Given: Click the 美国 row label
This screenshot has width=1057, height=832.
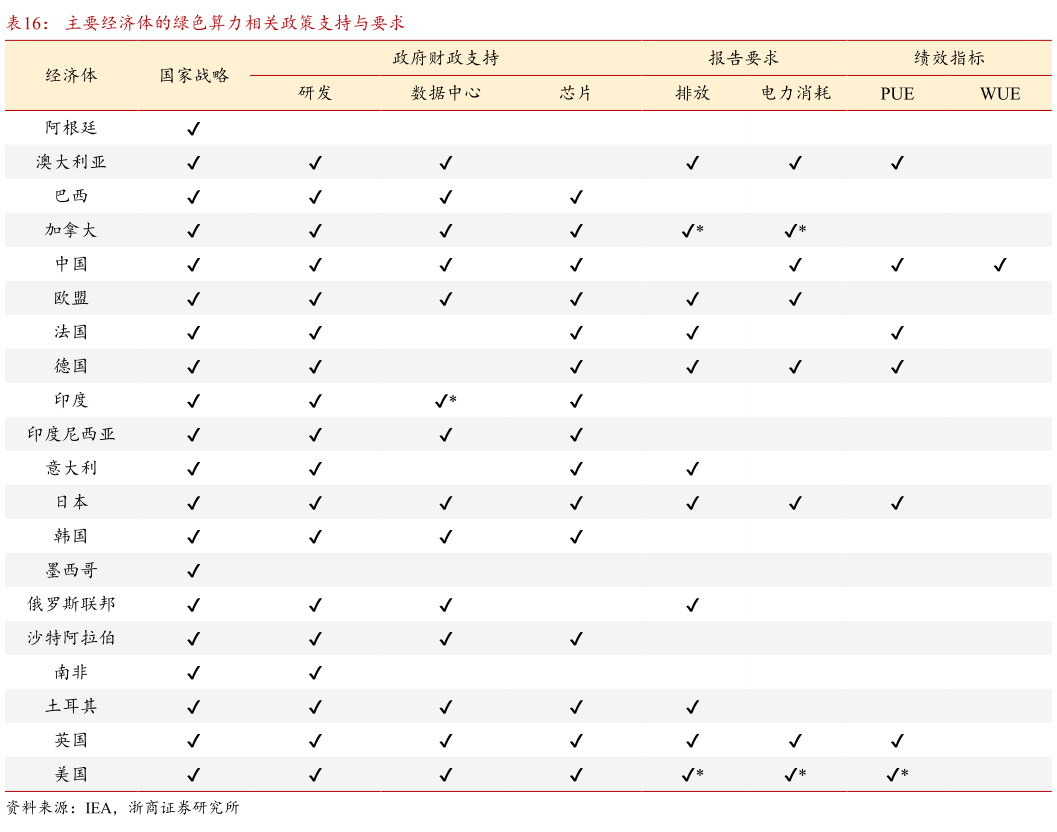Looking at the screenshot, I should click(x=71, y=774).
